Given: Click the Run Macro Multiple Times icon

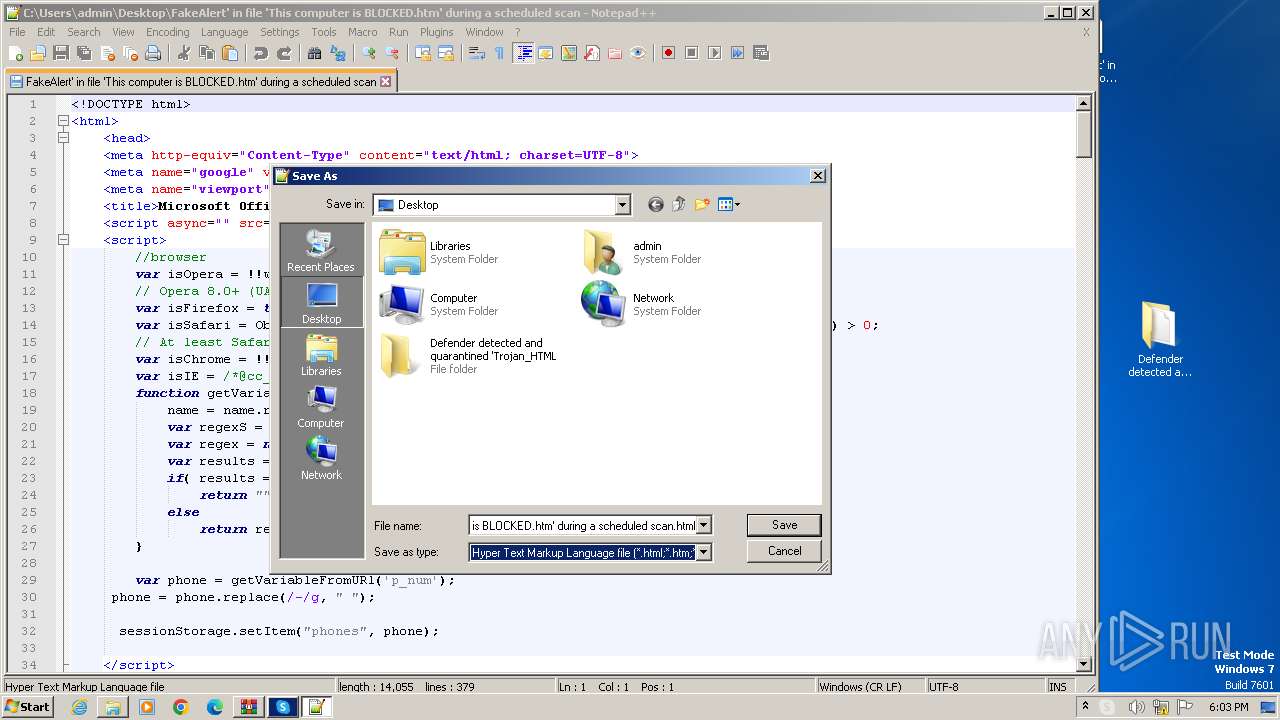Looking at the screenshot, I should click(x=737, y=53).
